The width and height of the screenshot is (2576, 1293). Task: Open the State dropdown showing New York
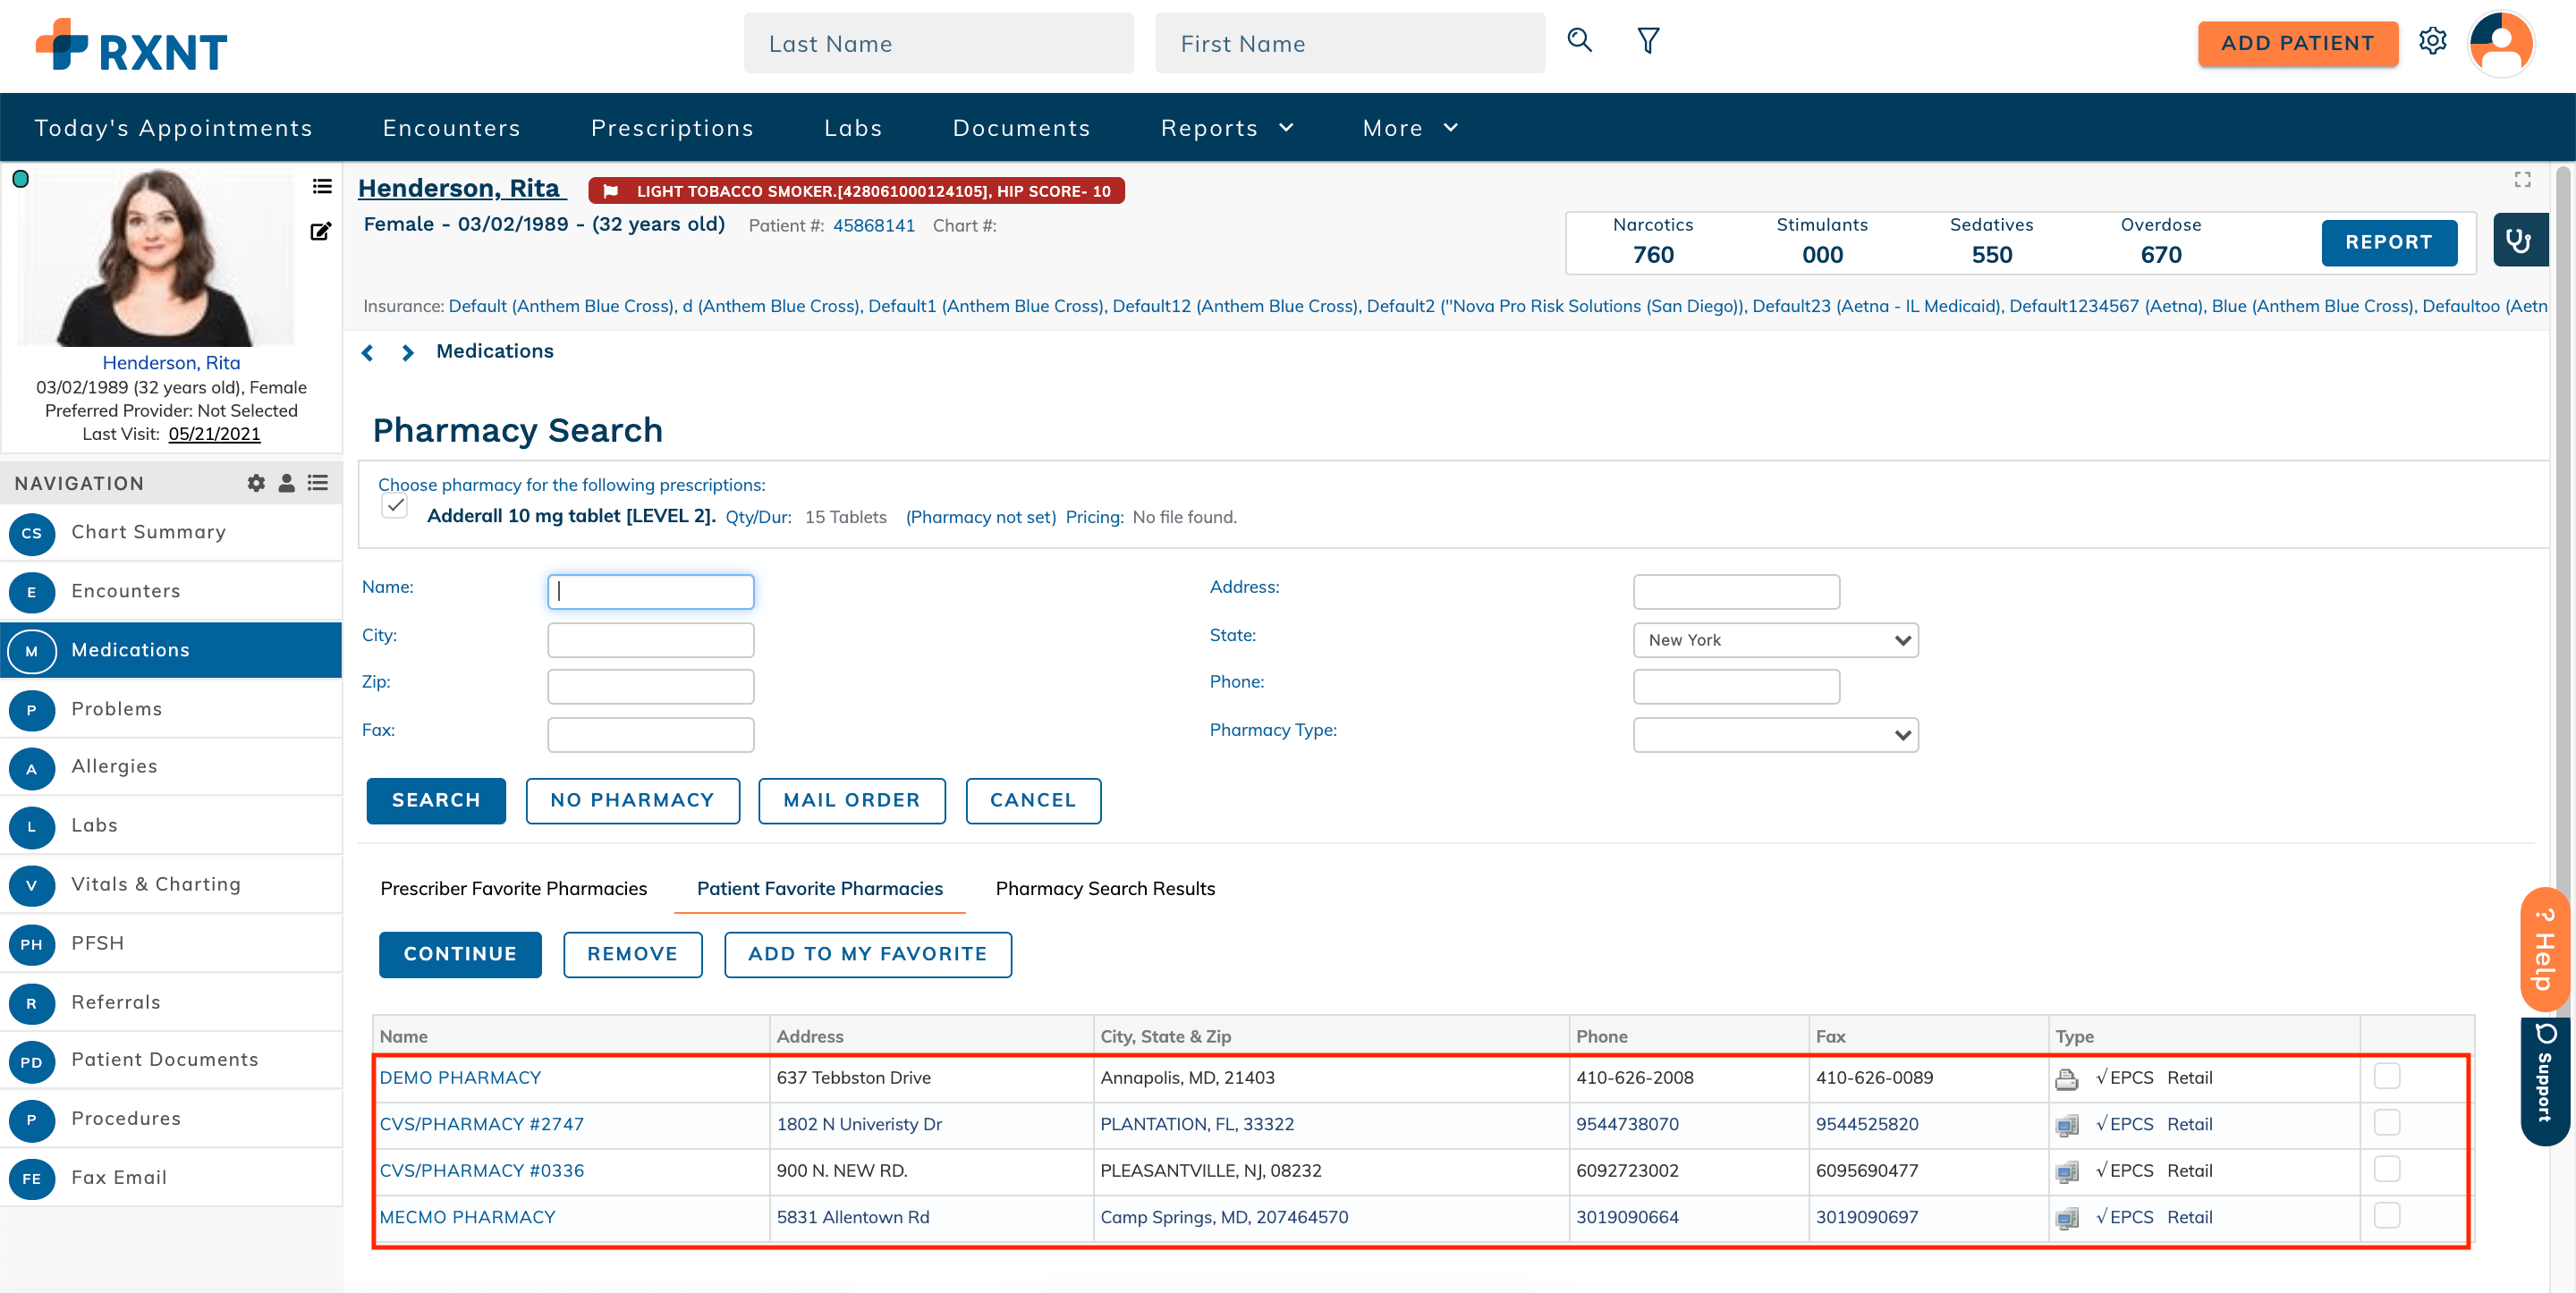1775,640
